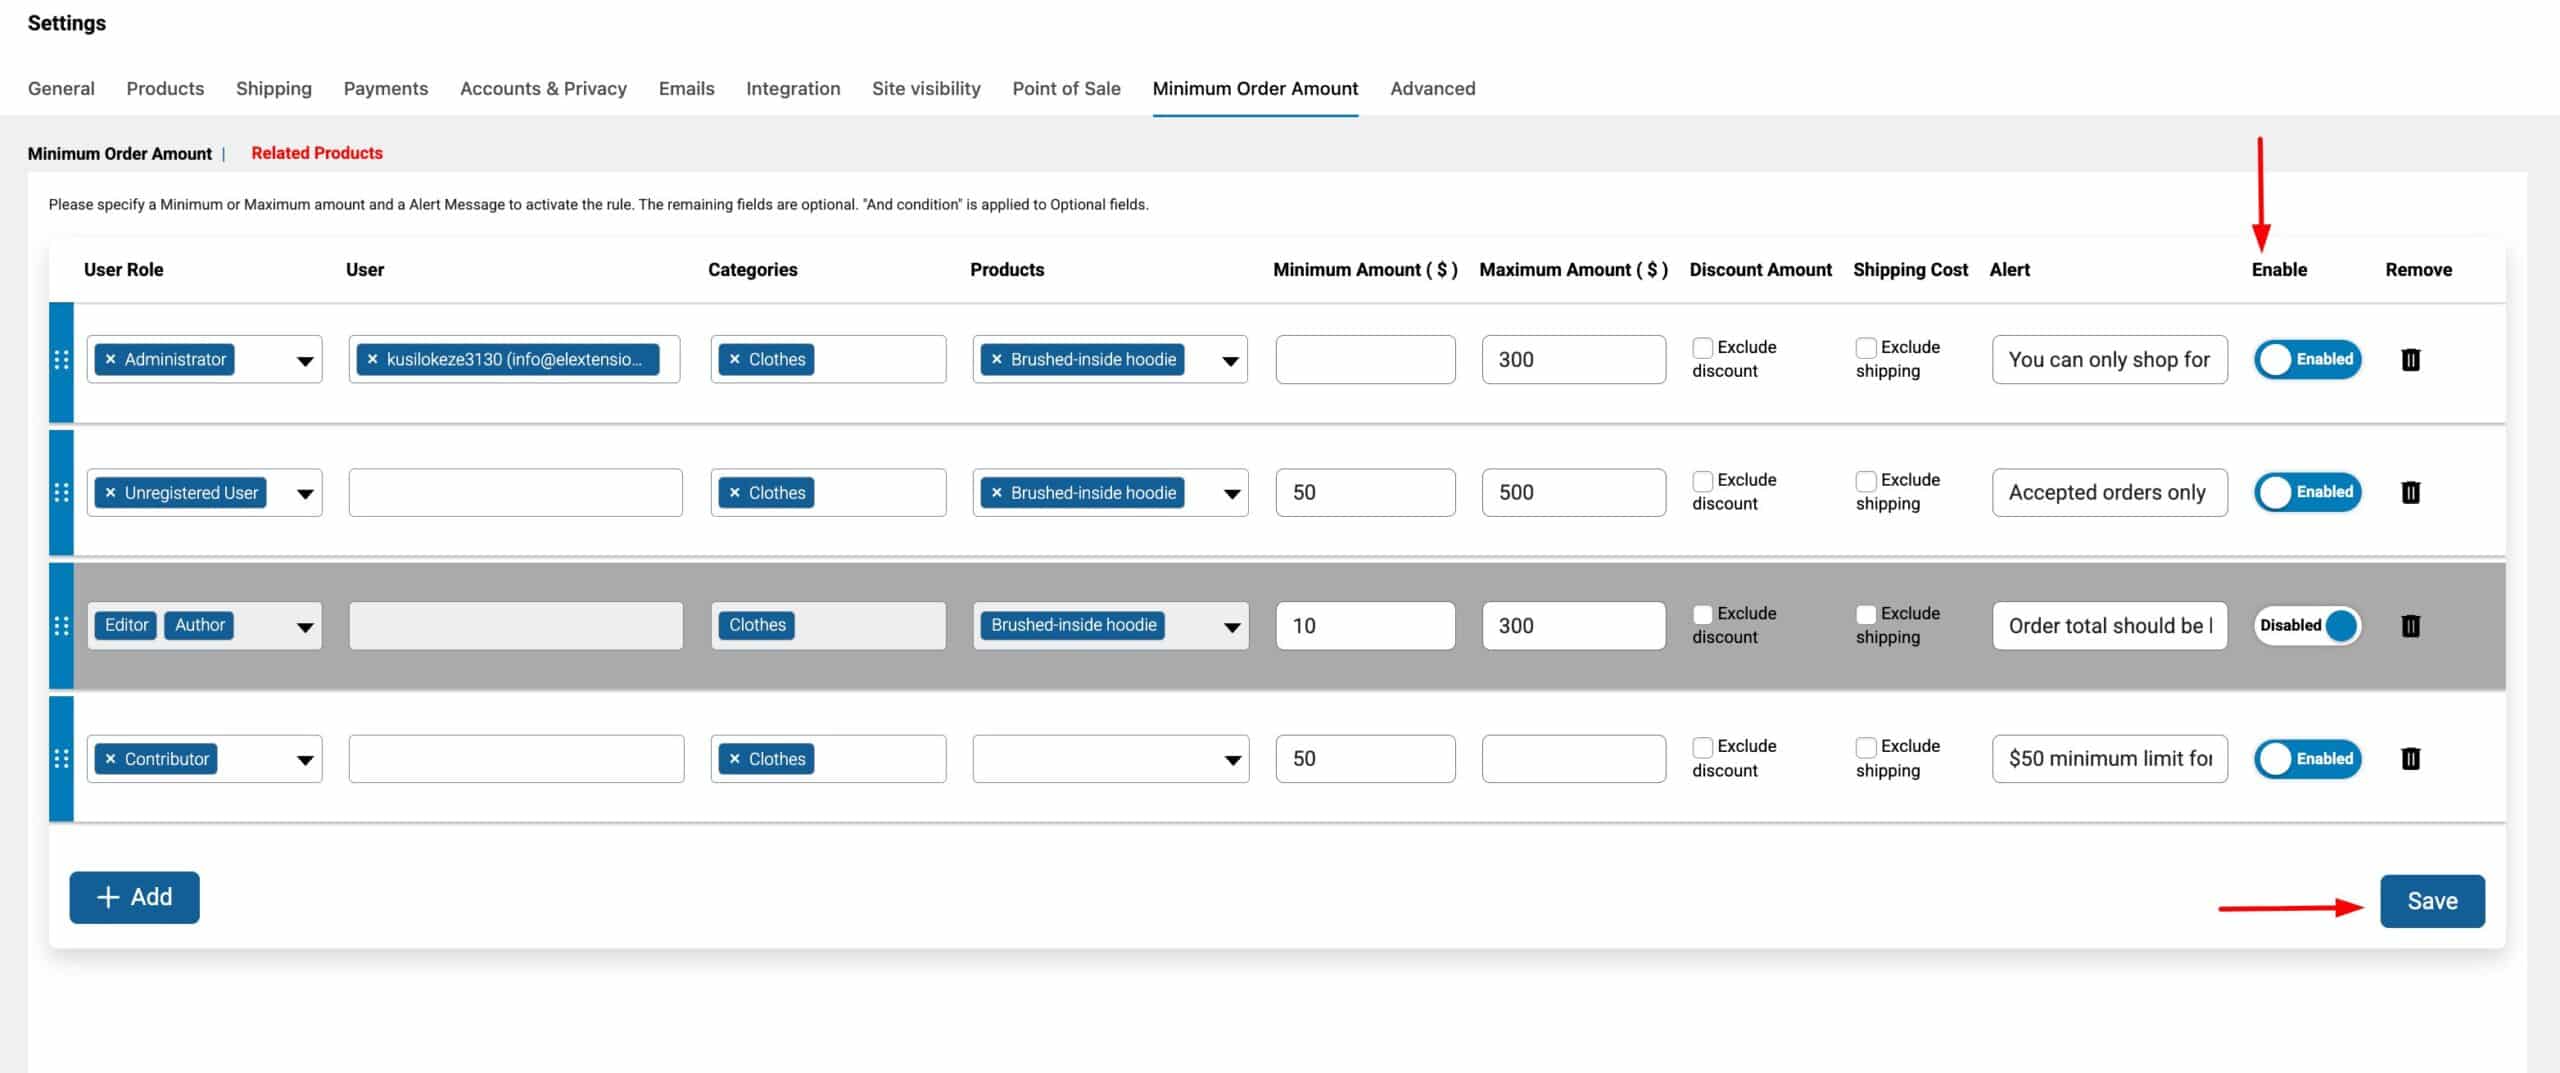Open the Advanced settings tab
Viewport: 2560px width, 1073px height.
pos(1432,88)
